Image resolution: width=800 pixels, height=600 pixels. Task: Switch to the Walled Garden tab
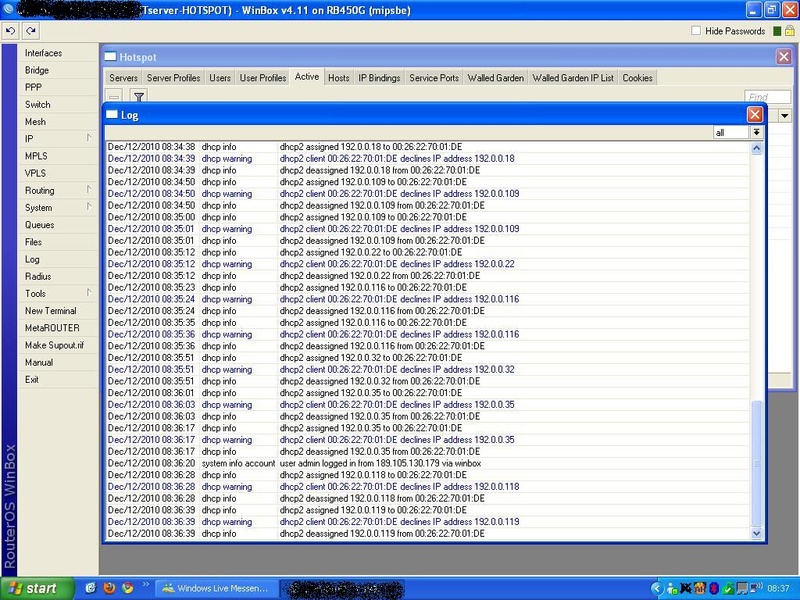[495, 78]
